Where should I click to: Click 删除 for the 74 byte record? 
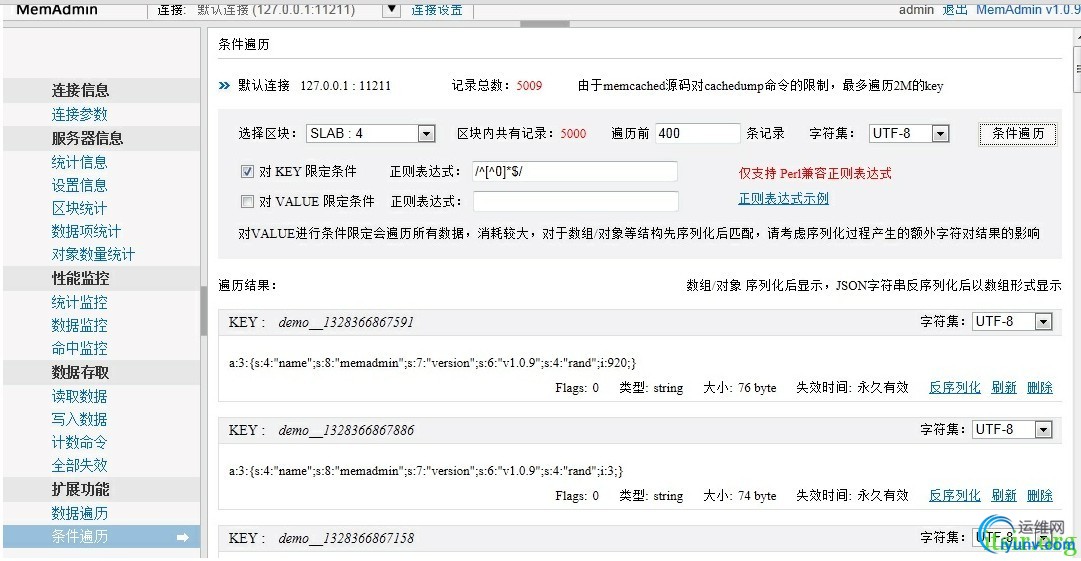click(x=1040, y=496)
